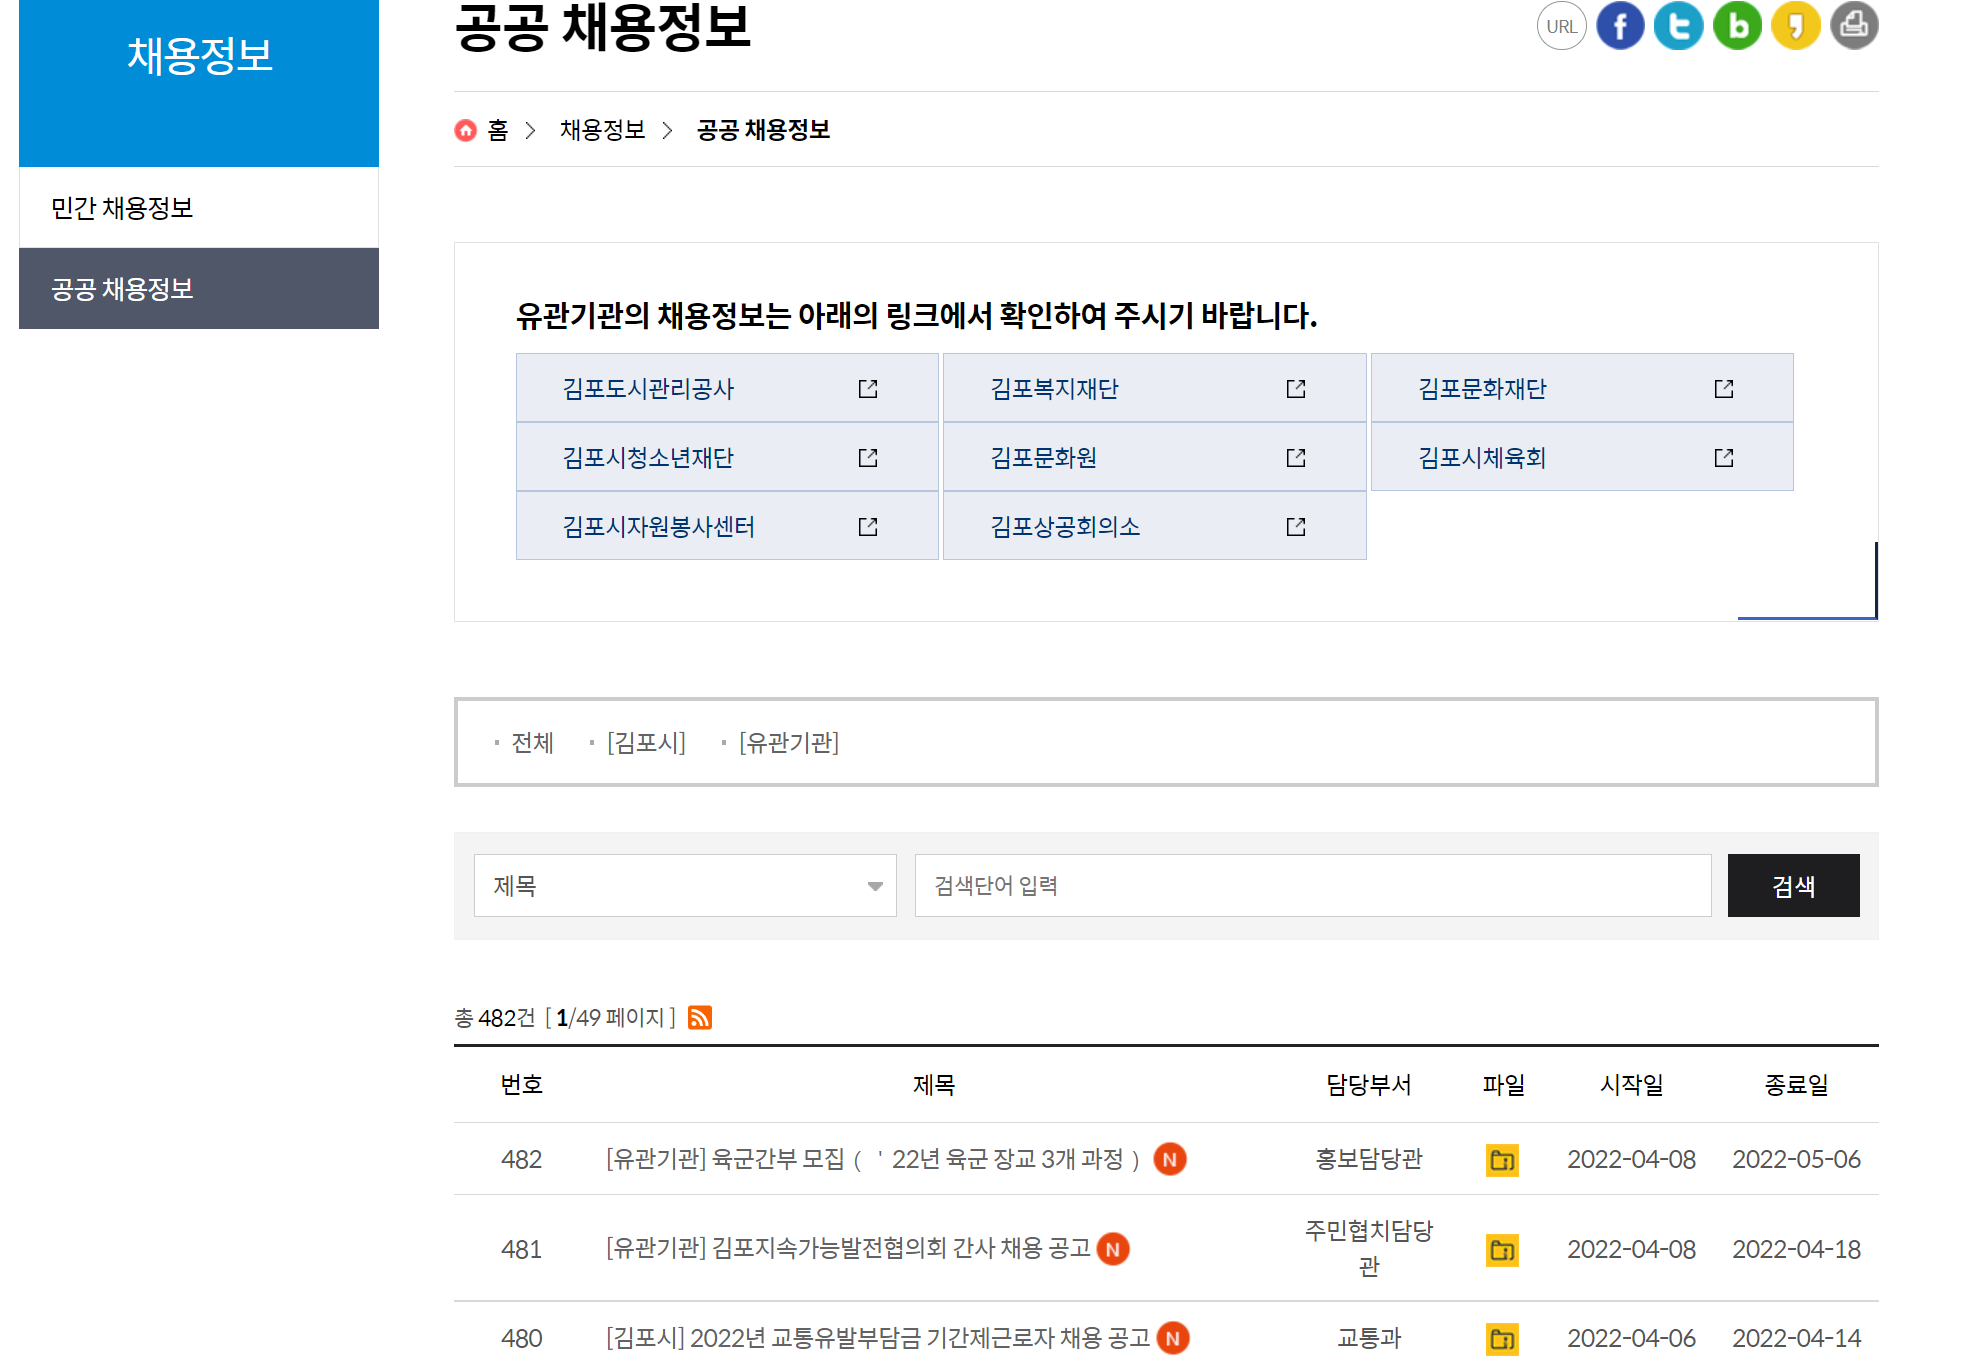Image resolution: width=1972 pixels, height=1365 pixels.
Task: Filter list by [김포시] tab
Action: pos(646,743)
